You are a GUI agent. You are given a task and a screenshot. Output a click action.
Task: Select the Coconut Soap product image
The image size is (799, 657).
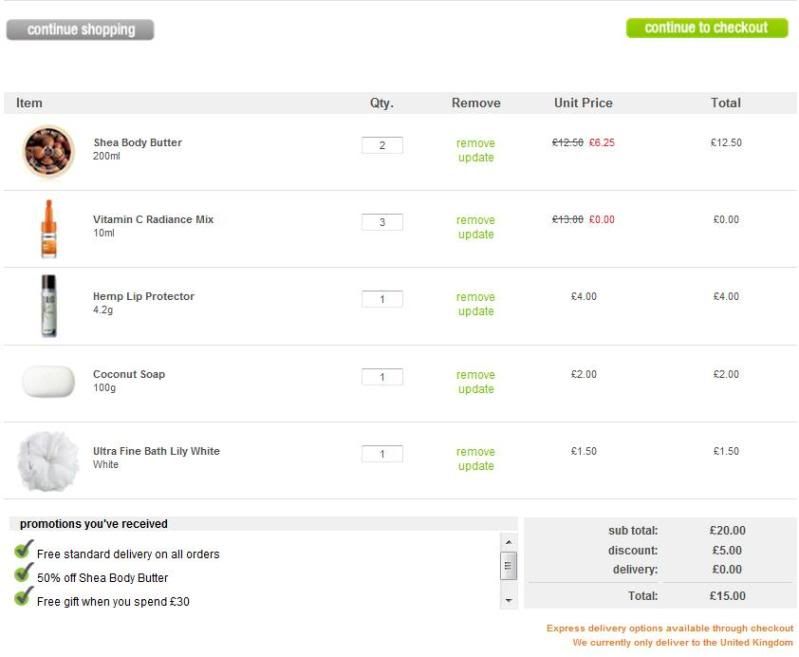[48, 381]
